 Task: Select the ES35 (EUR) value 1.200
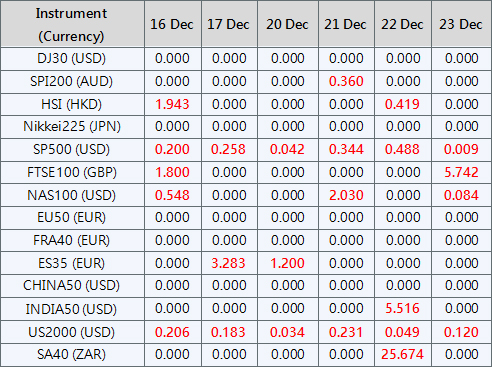tap(287, 263)
